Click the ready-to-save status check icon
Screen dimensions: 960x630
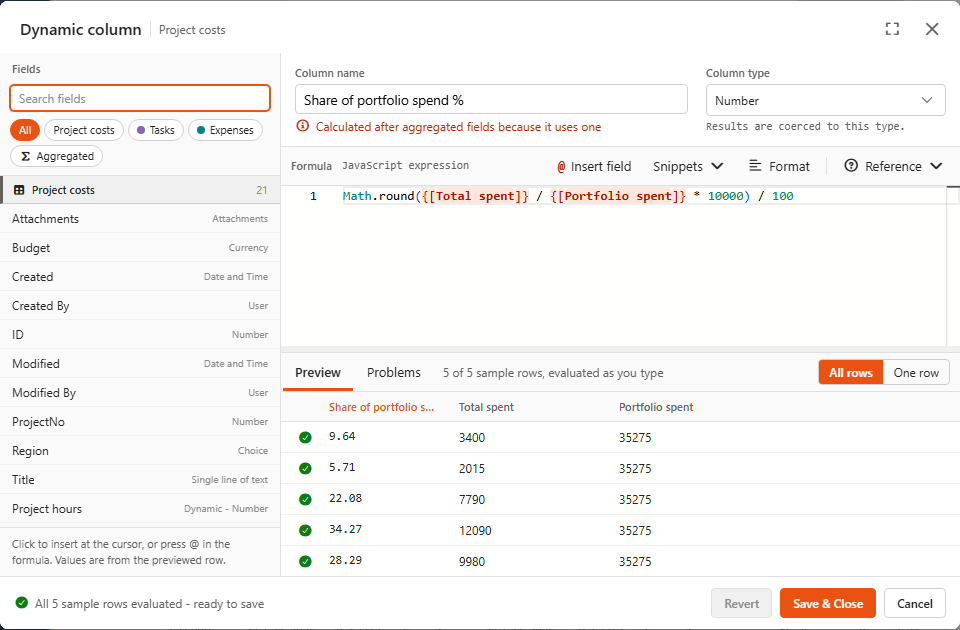tap(21, 602)
